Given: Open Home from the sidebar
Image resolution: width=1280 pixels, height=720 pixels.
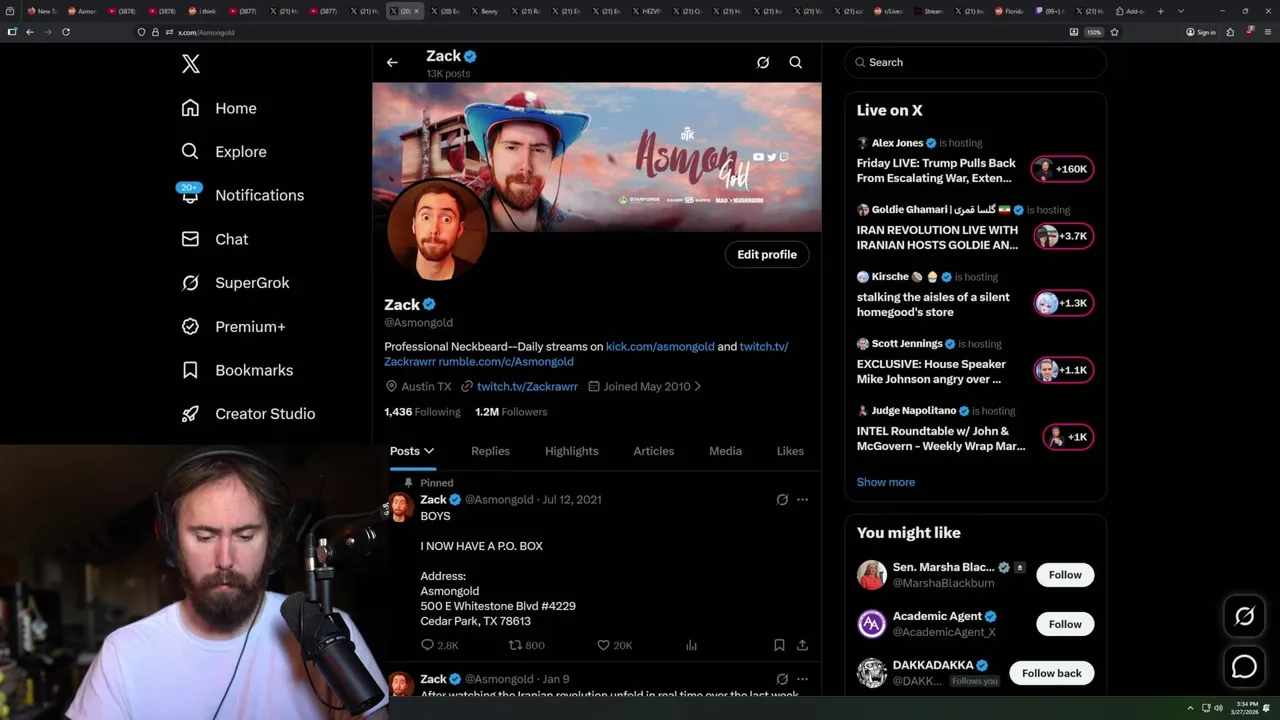Looking at the screenshot, I should tap(219, 108).
